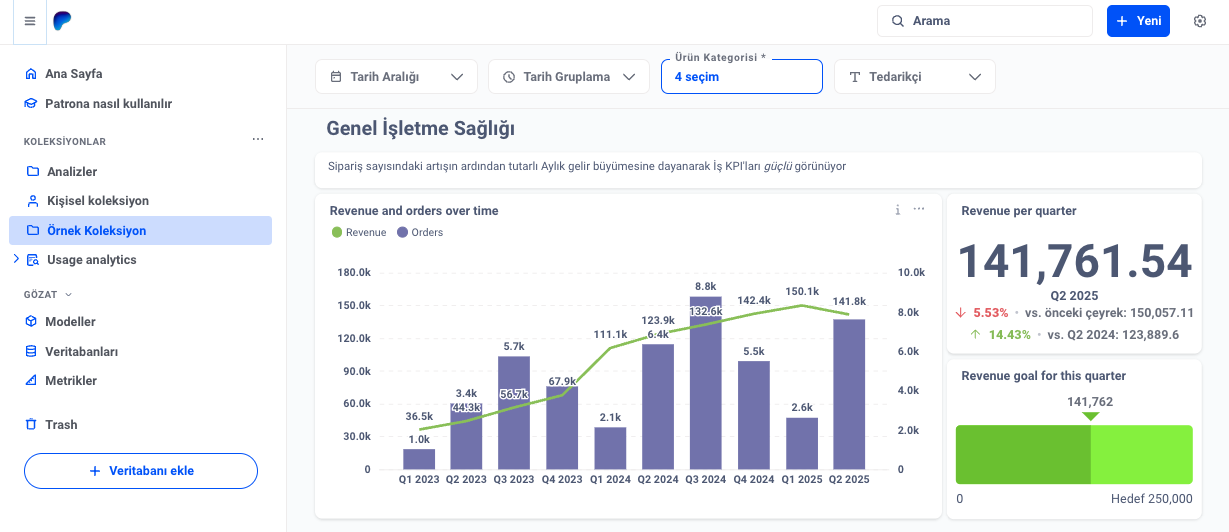Click the Ana Sayfa home icon
This screenshot has width=1229, height=532.
coord(31,74)
